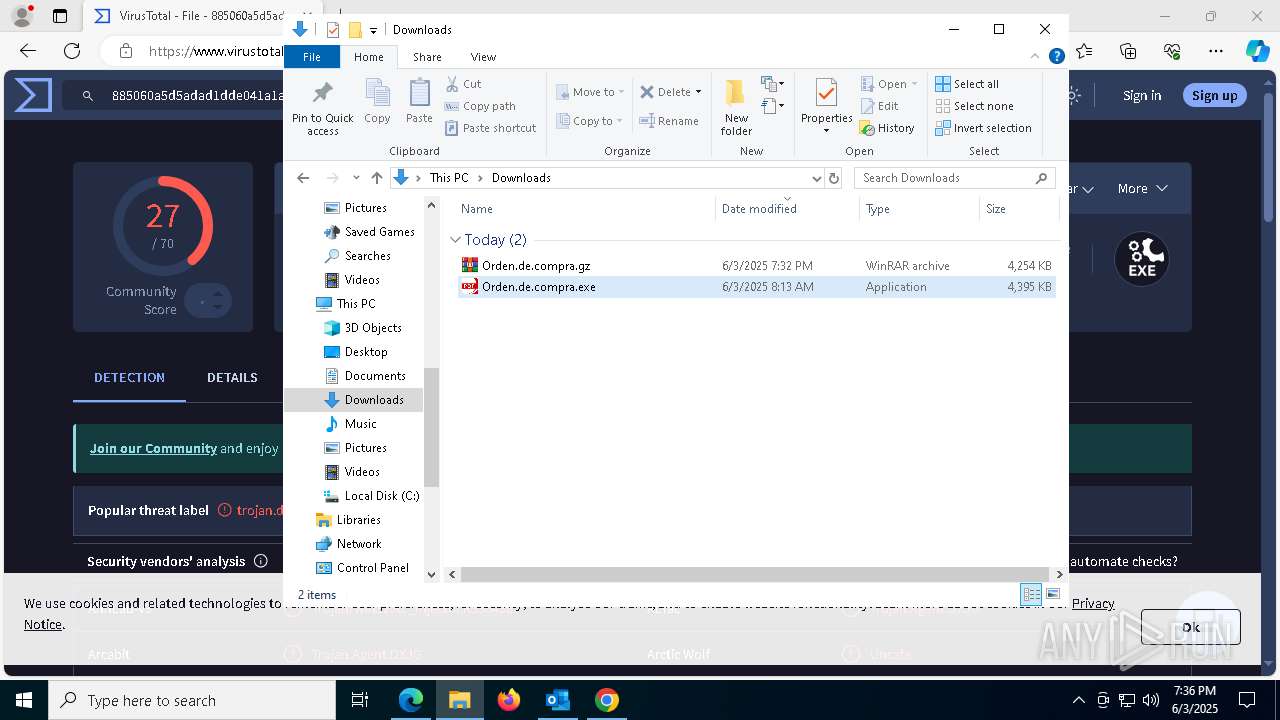
Task: Select Network in navigation pane
Action: 348,544
